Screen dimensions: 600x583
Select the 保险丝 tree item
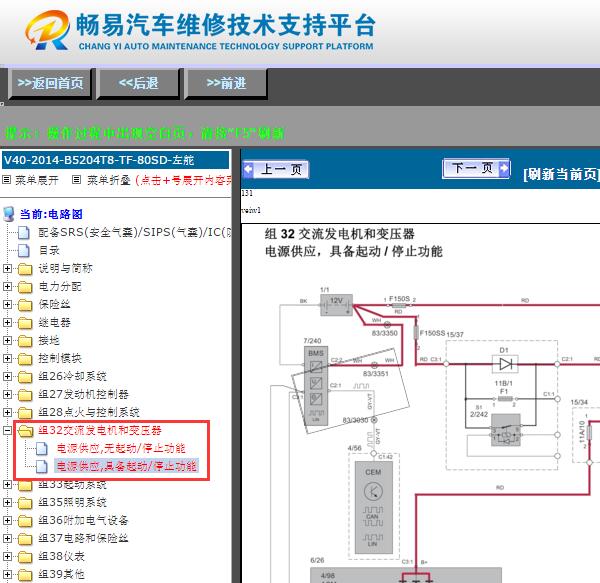[54, 304]
